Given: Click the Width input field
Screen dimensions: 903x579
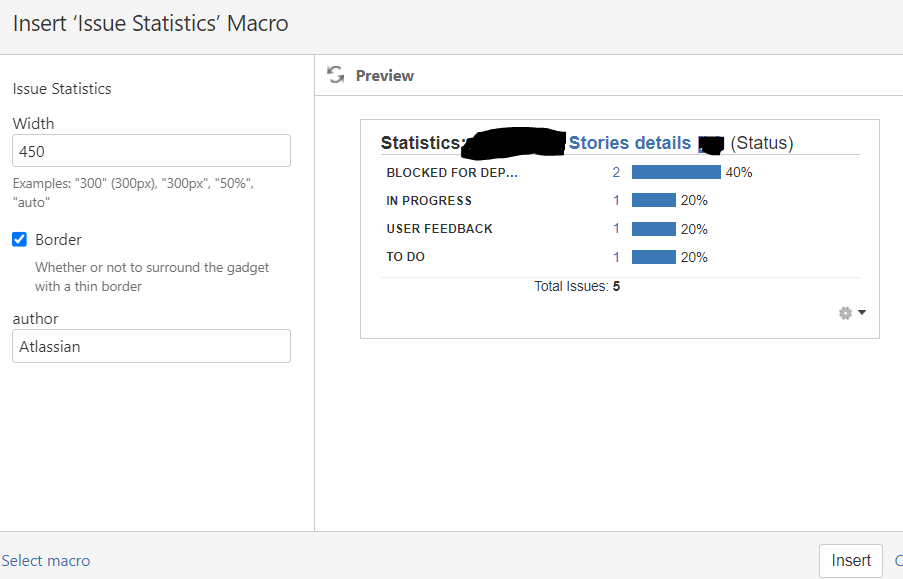Looking at the screenshot, I should [151, 151].
